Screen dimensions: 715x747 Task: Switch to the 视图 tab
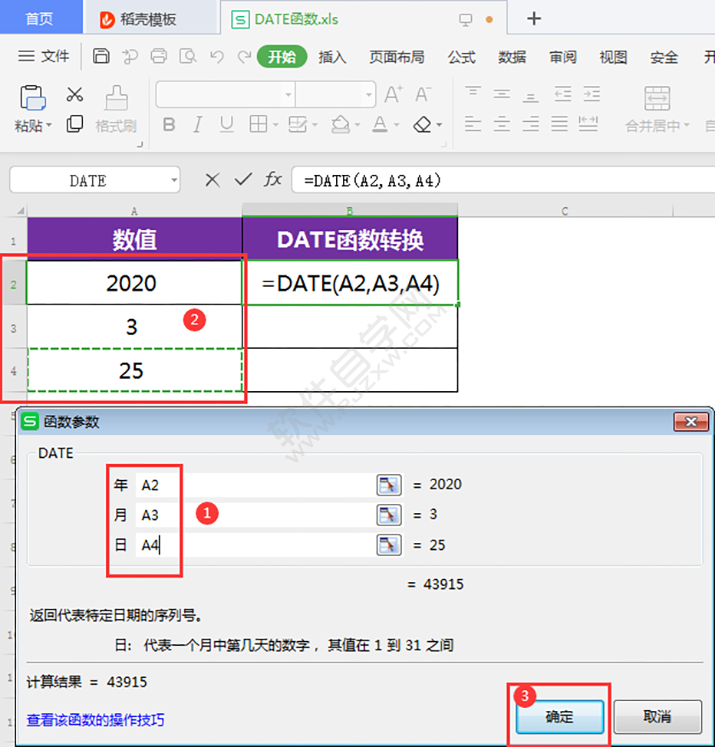coord(614,57)
